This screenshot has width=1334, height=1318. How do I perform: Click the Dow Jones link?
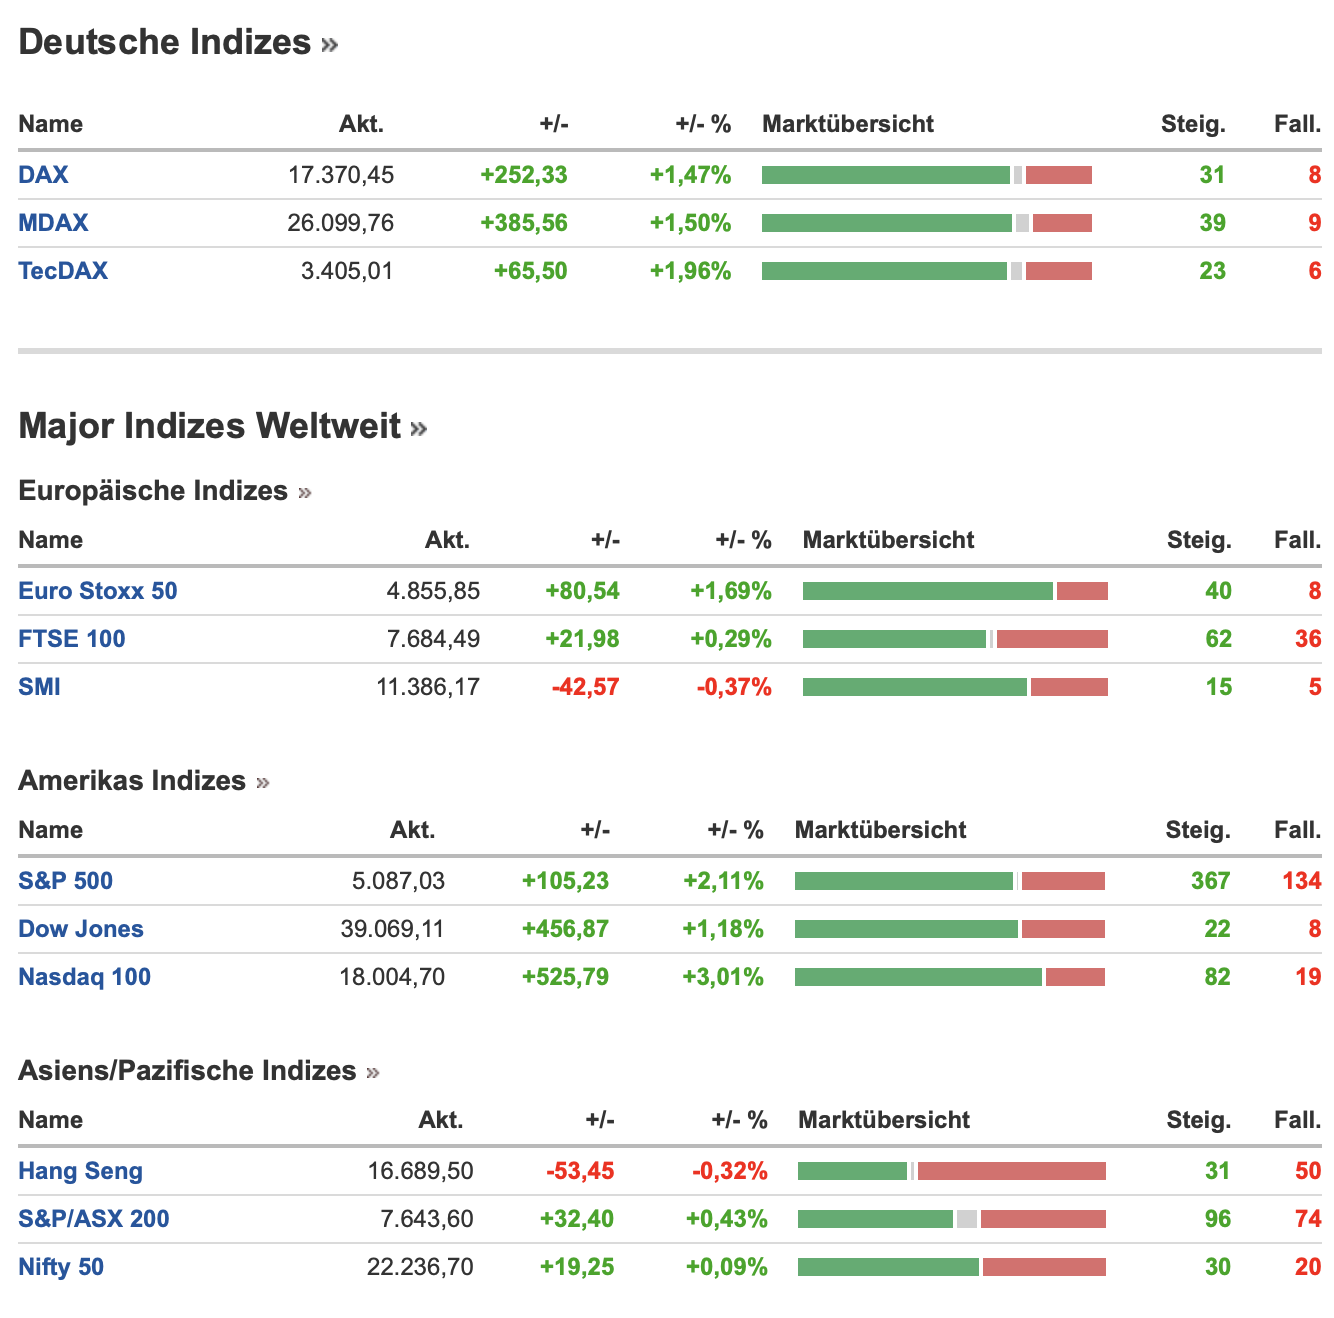(x=80, y=929)
